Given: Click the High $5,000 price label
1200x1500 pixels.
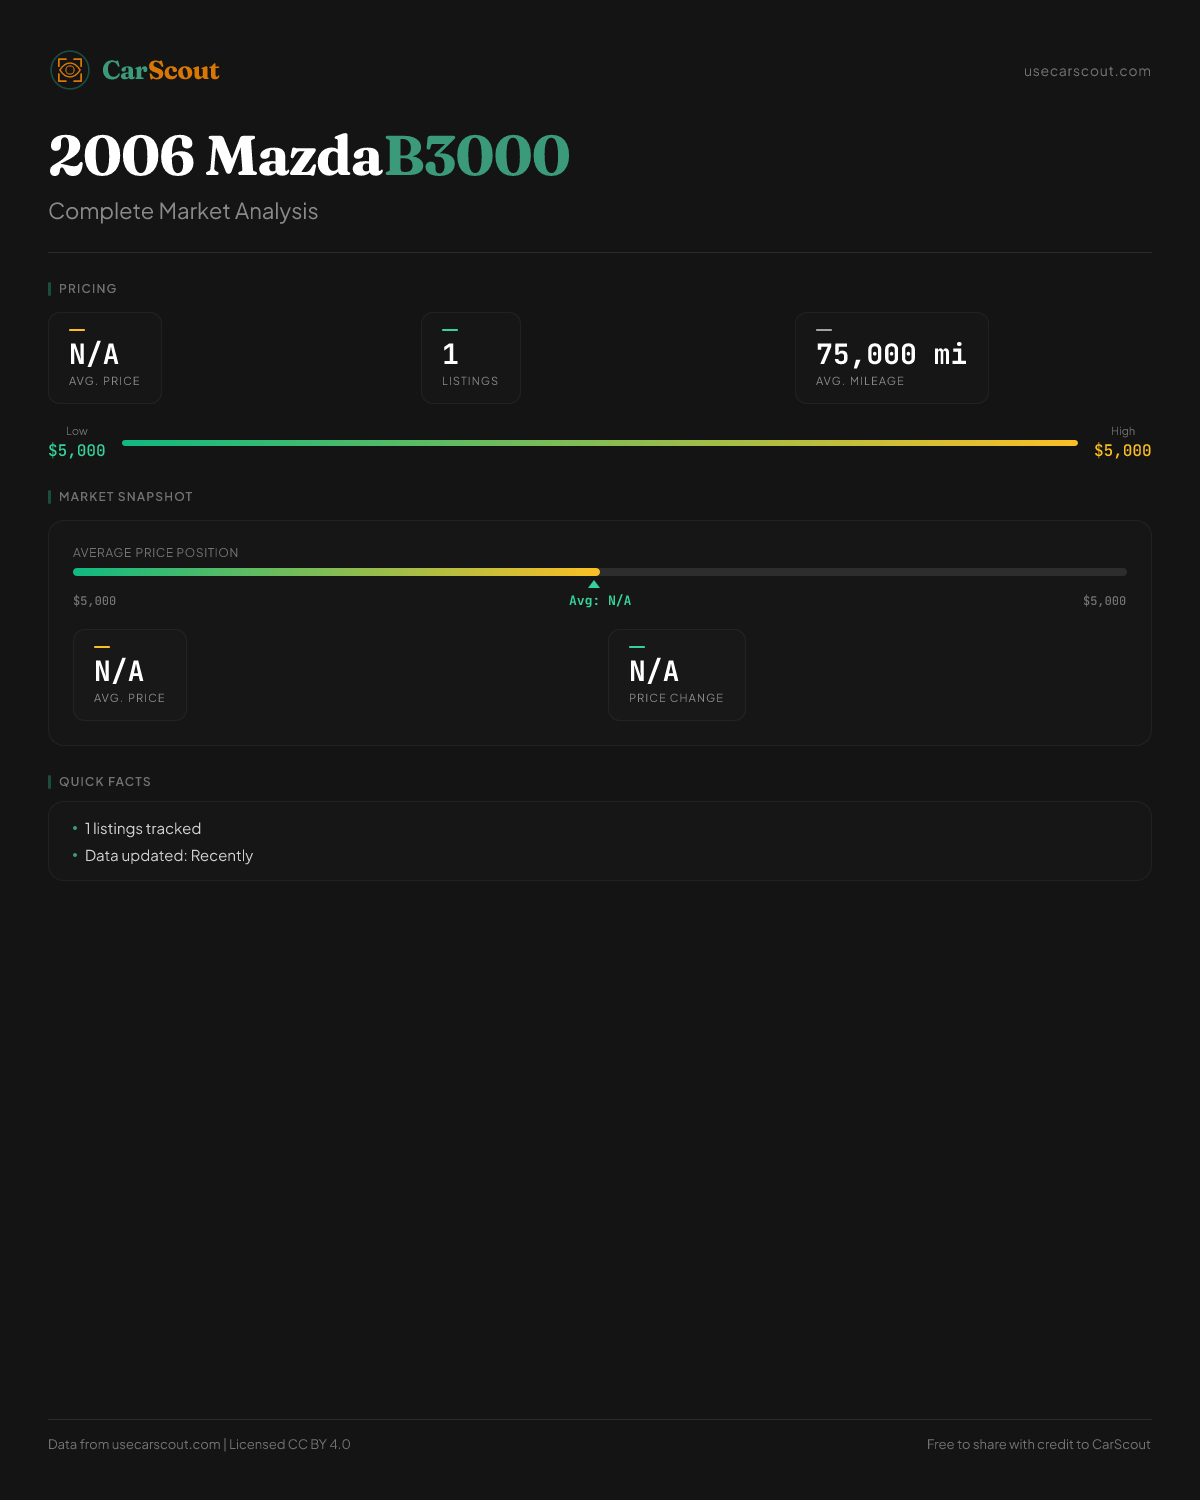Looking at the screenshot, I should (1122, 442).
